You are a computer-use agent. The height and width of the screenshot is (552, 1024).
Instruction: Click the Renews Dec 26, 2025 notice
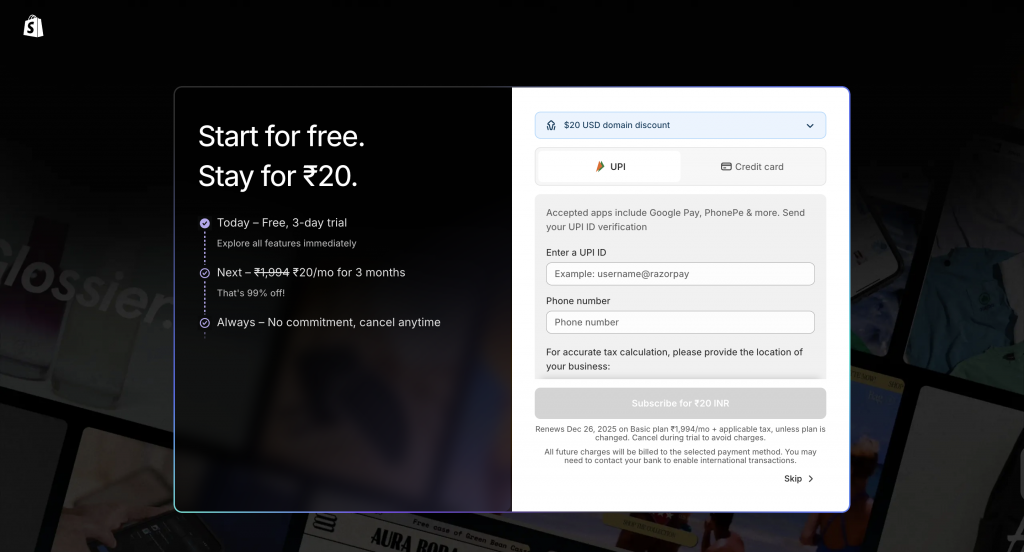pyautogui.click(x=680, y=433)
